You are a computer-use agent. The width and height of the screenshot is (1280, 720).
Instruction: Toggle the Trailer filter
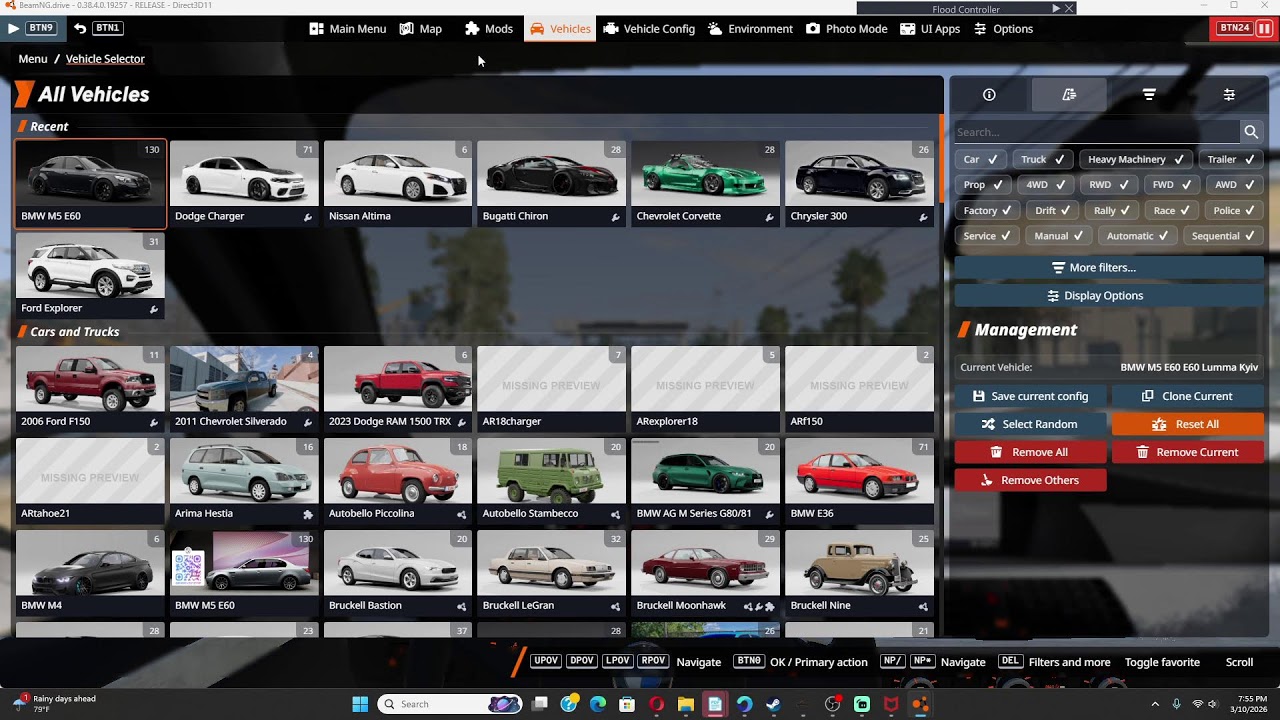pos(1230,159)
